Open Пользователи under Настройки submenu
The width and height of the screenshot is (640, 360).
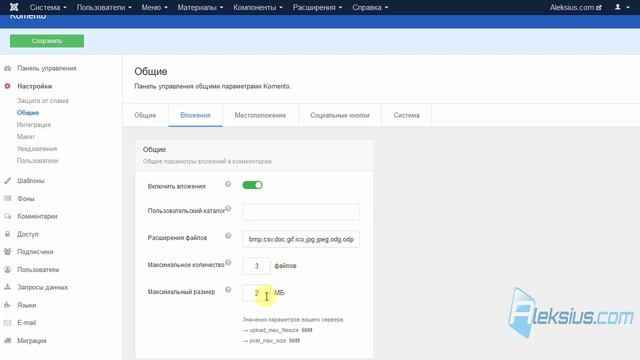(38, 160)
